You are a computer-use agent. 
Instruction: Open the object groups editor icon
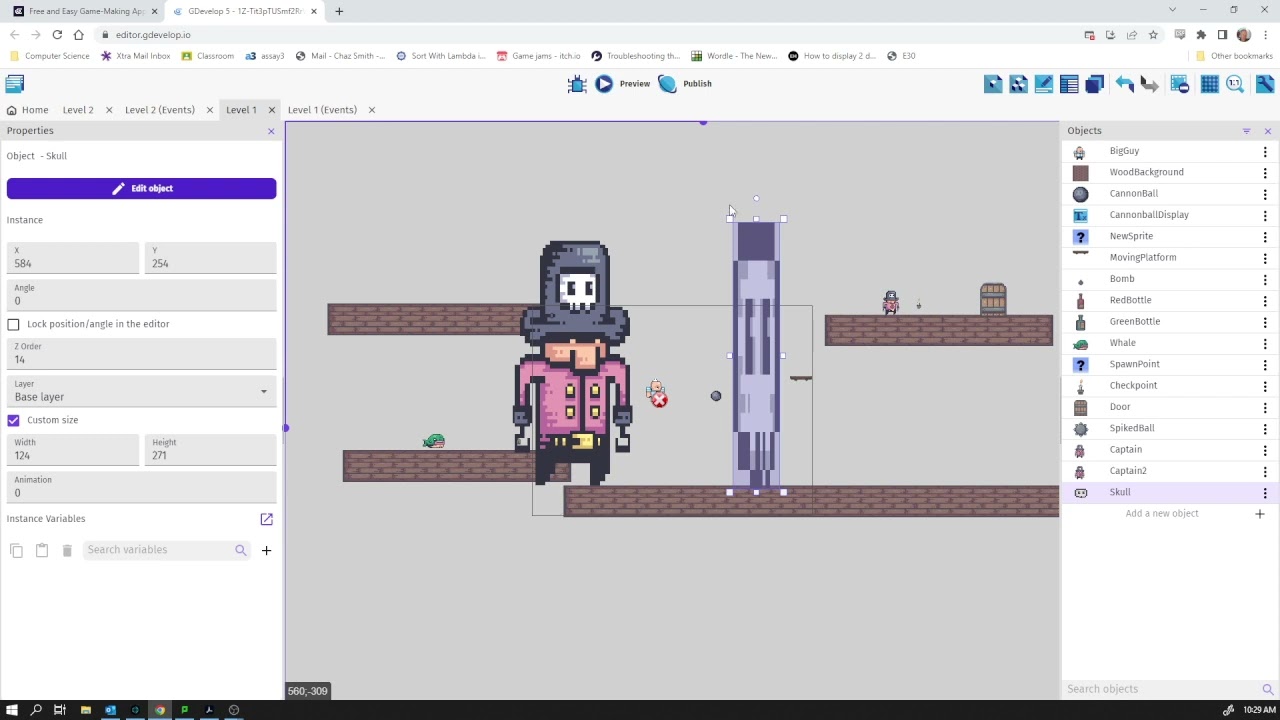click(x=1018, y=84)
